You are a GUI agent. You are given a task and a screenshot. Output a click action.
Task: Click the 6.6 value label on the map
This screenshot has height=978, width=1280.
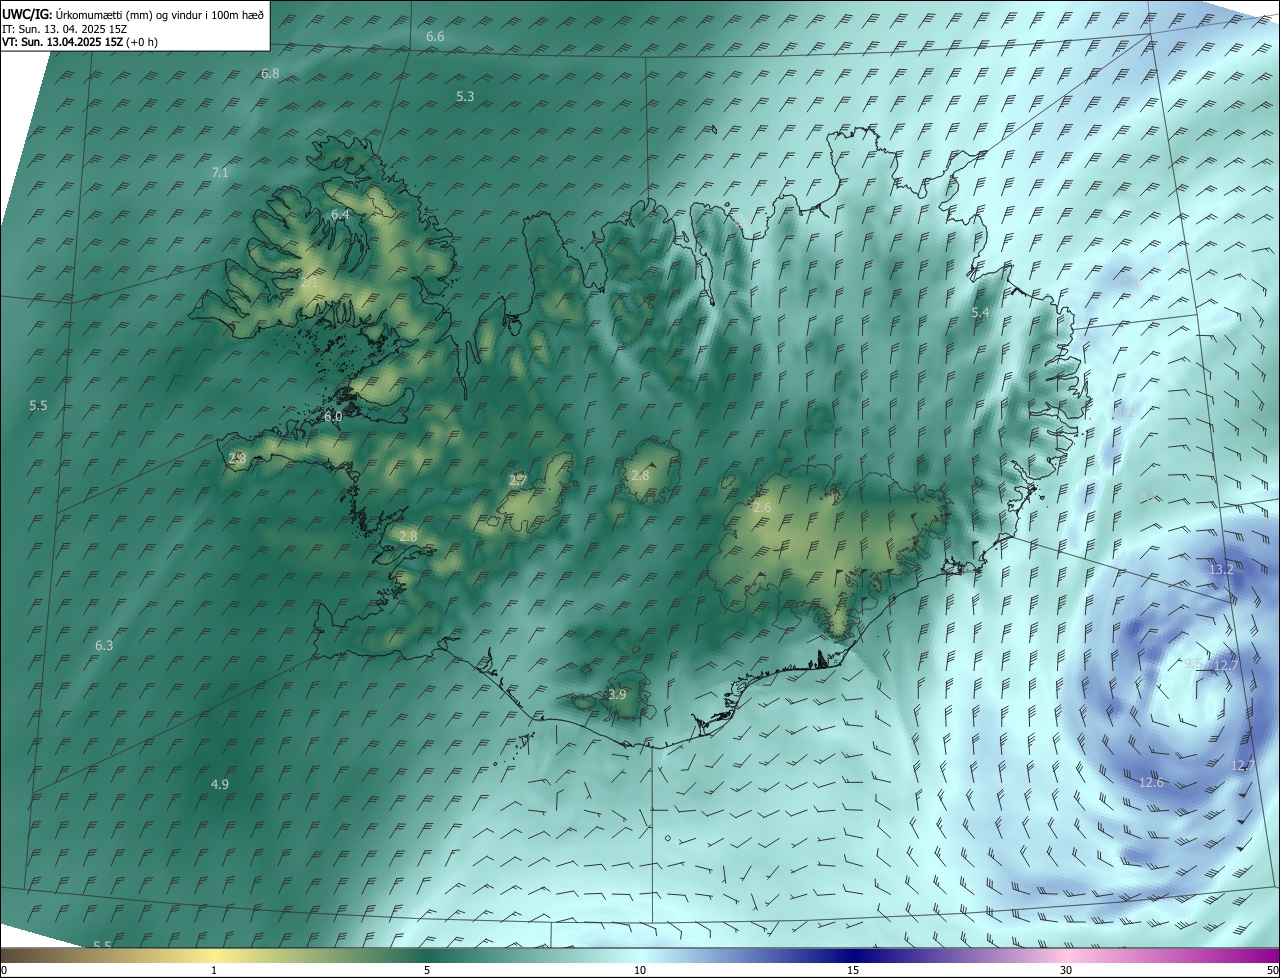tap(435, 37)
